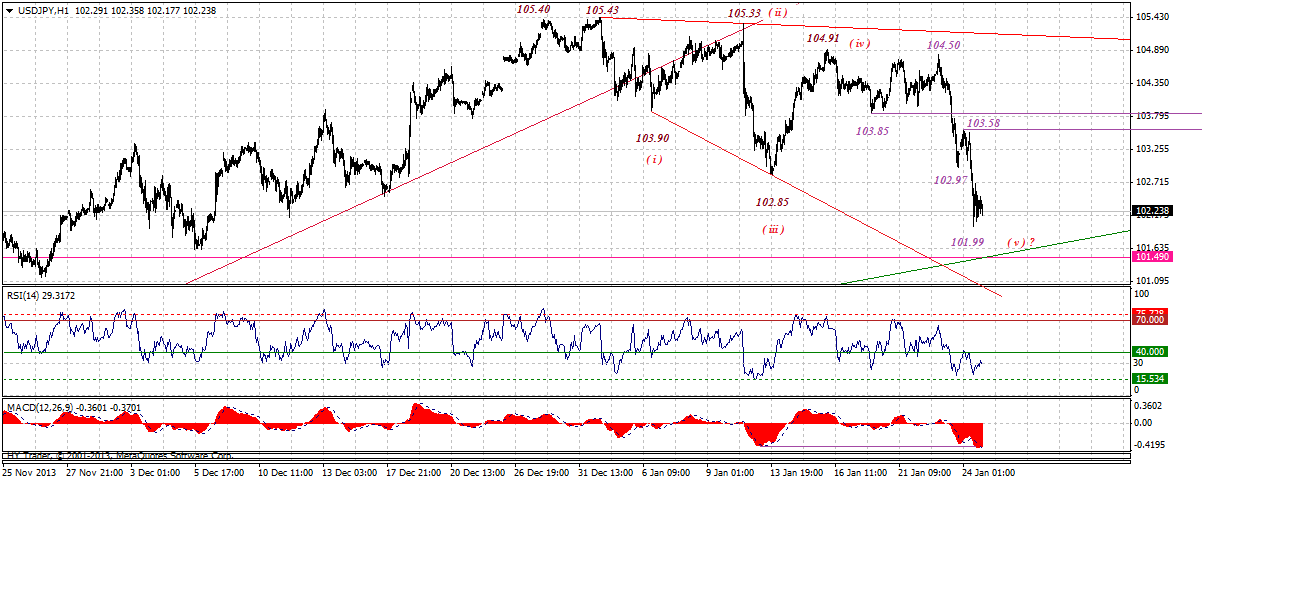
Task: Click the 25 Nov 2013 date label
Action: click(x=31, y=472)
